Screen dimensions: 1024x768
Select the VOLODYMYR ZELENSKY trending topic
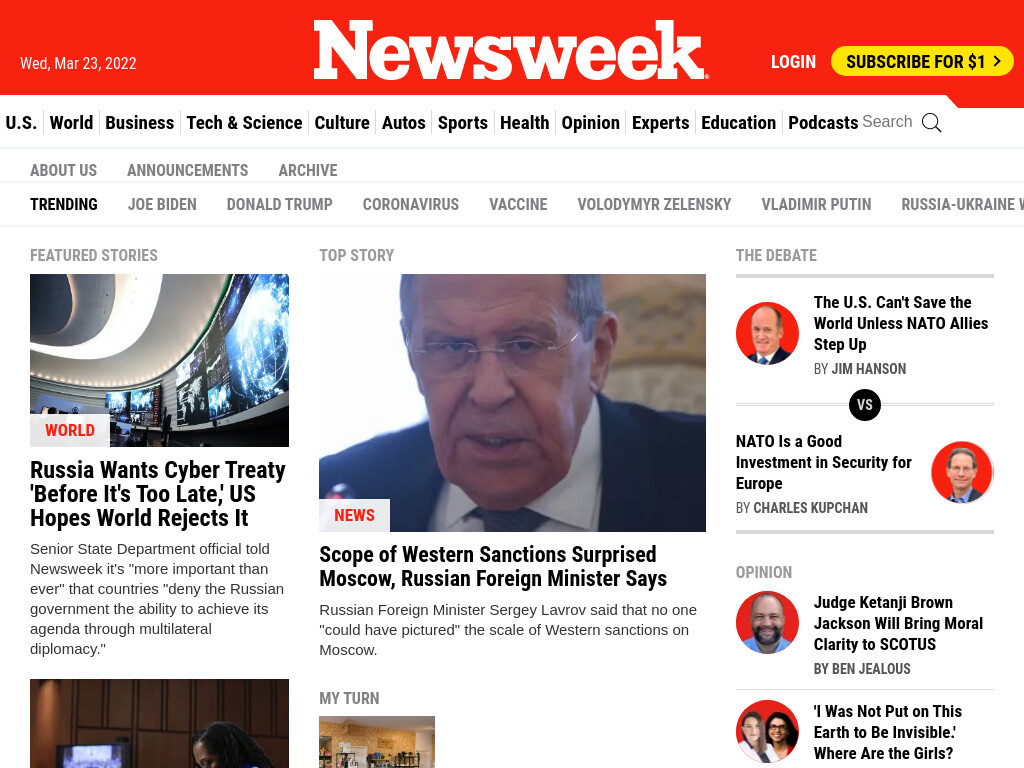(x=654, y=204)
